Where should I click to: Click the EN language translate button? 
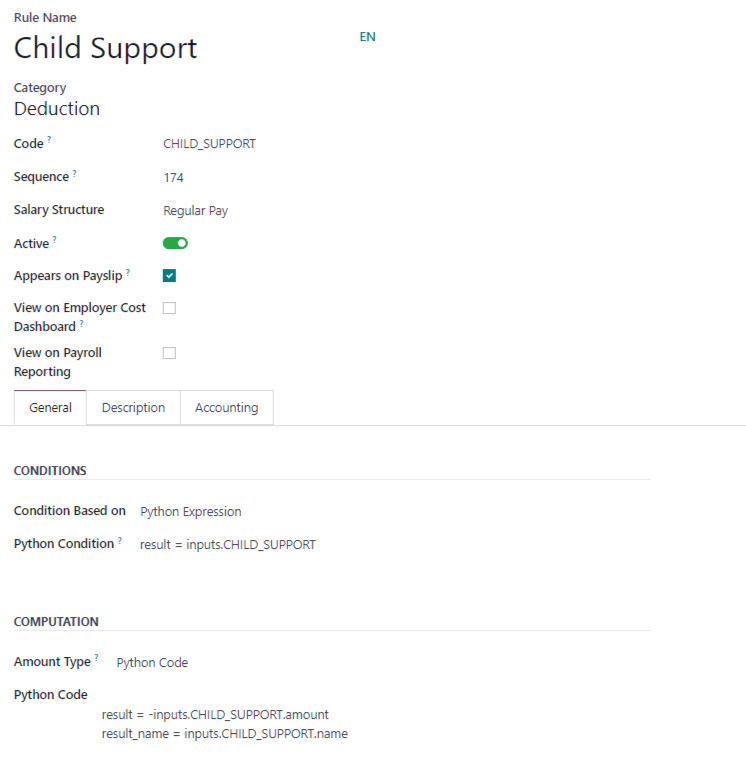(367, 37)
